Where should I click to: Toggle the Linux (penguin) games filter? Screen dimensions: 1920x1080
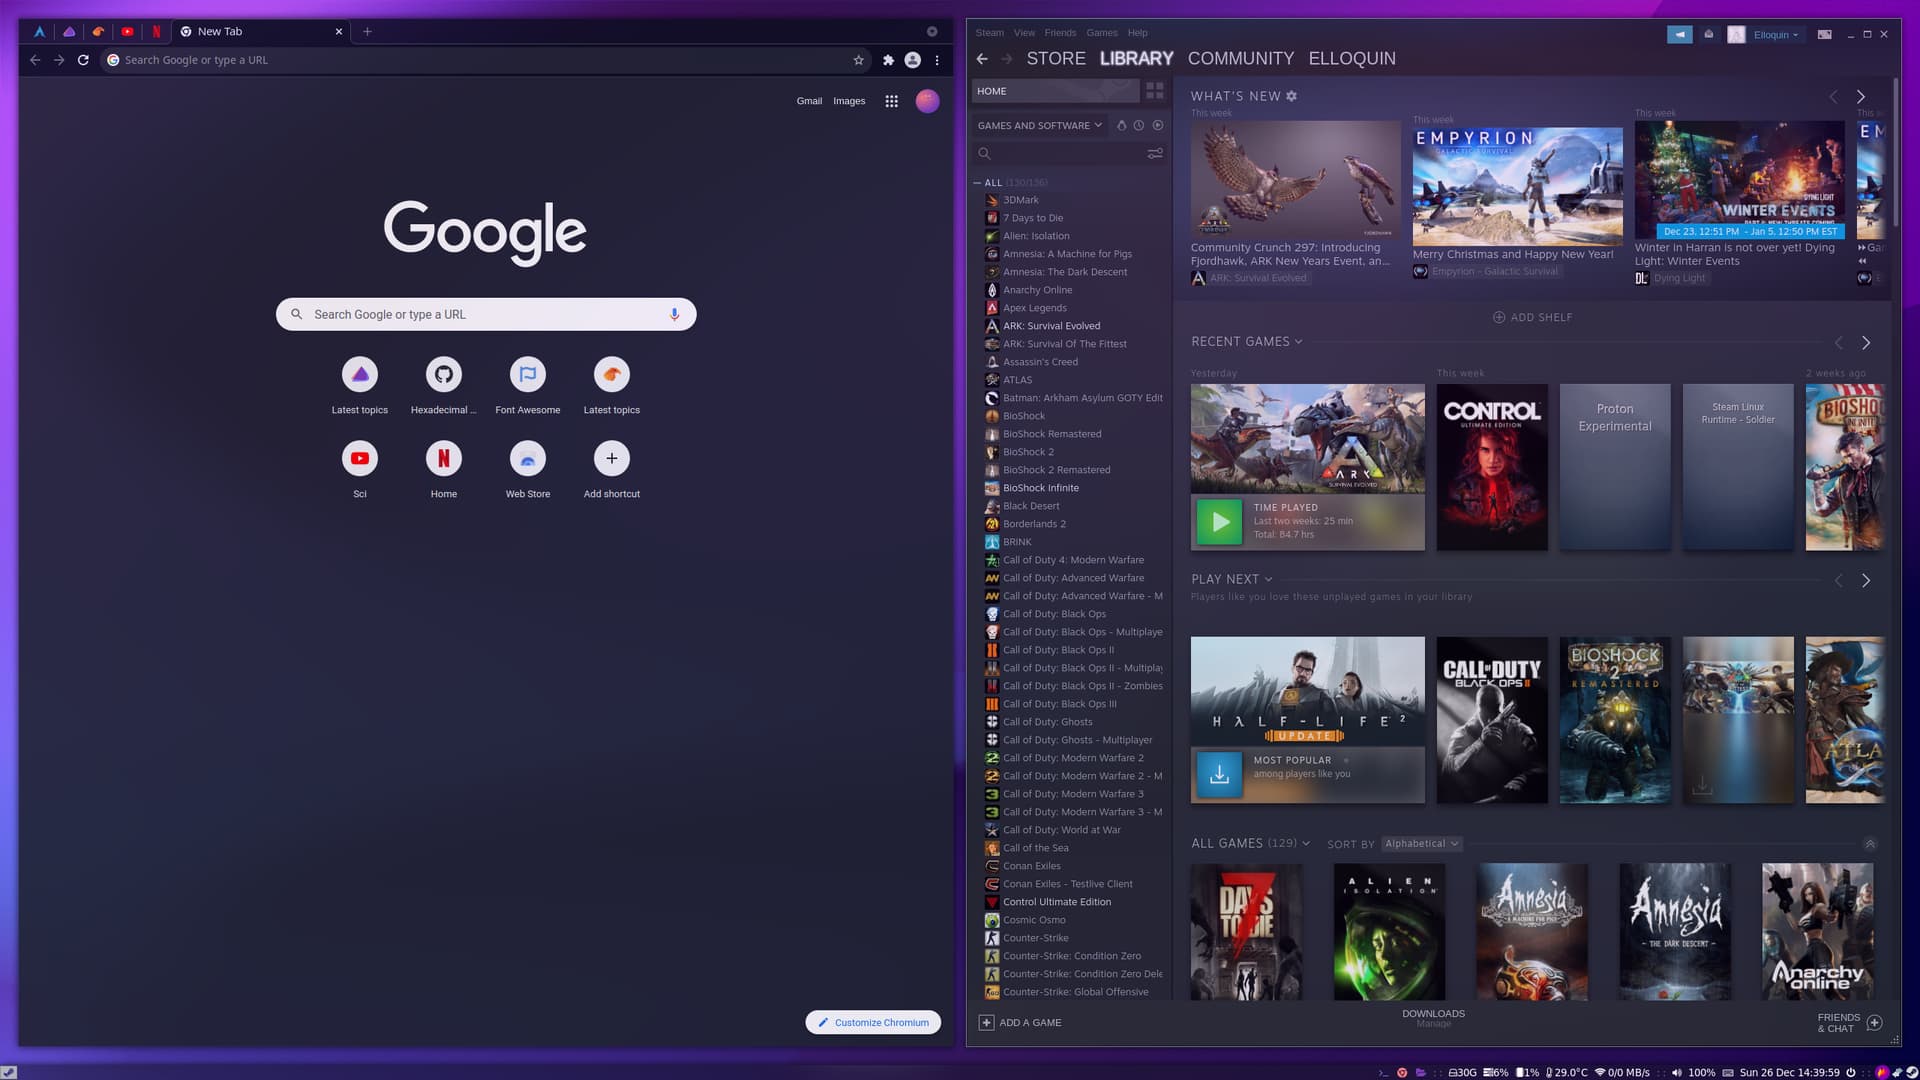(x=1121, y=125)
